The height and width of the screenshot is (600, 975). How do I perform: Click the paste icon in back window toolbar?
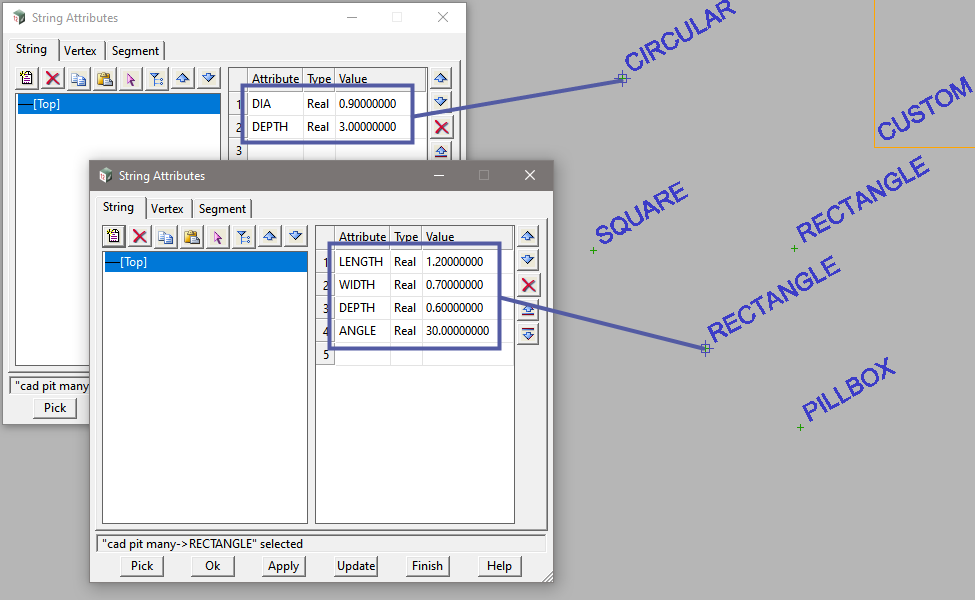tap(104, 78)
